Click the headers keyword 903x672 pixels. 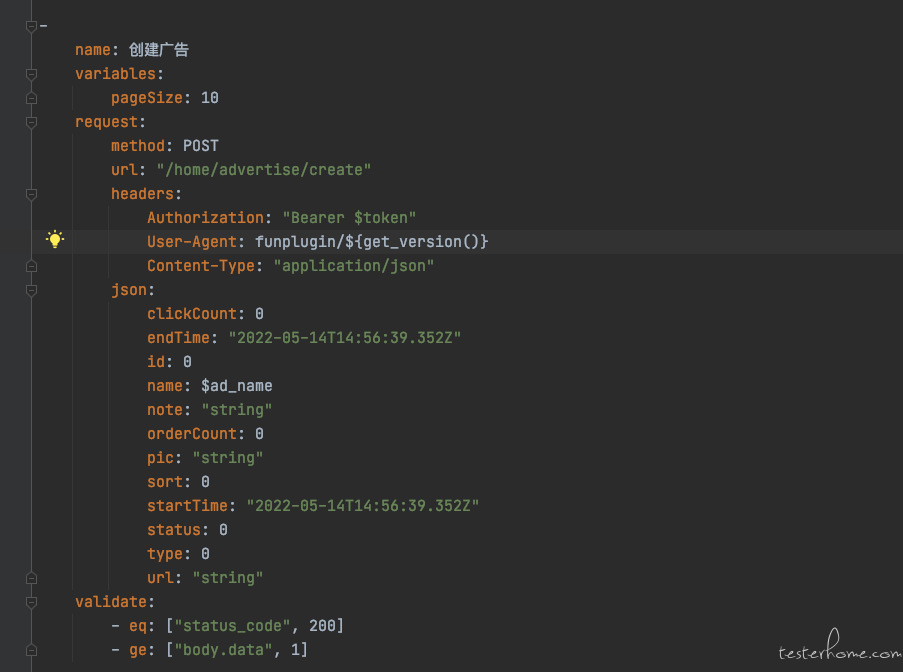[142, 194]
